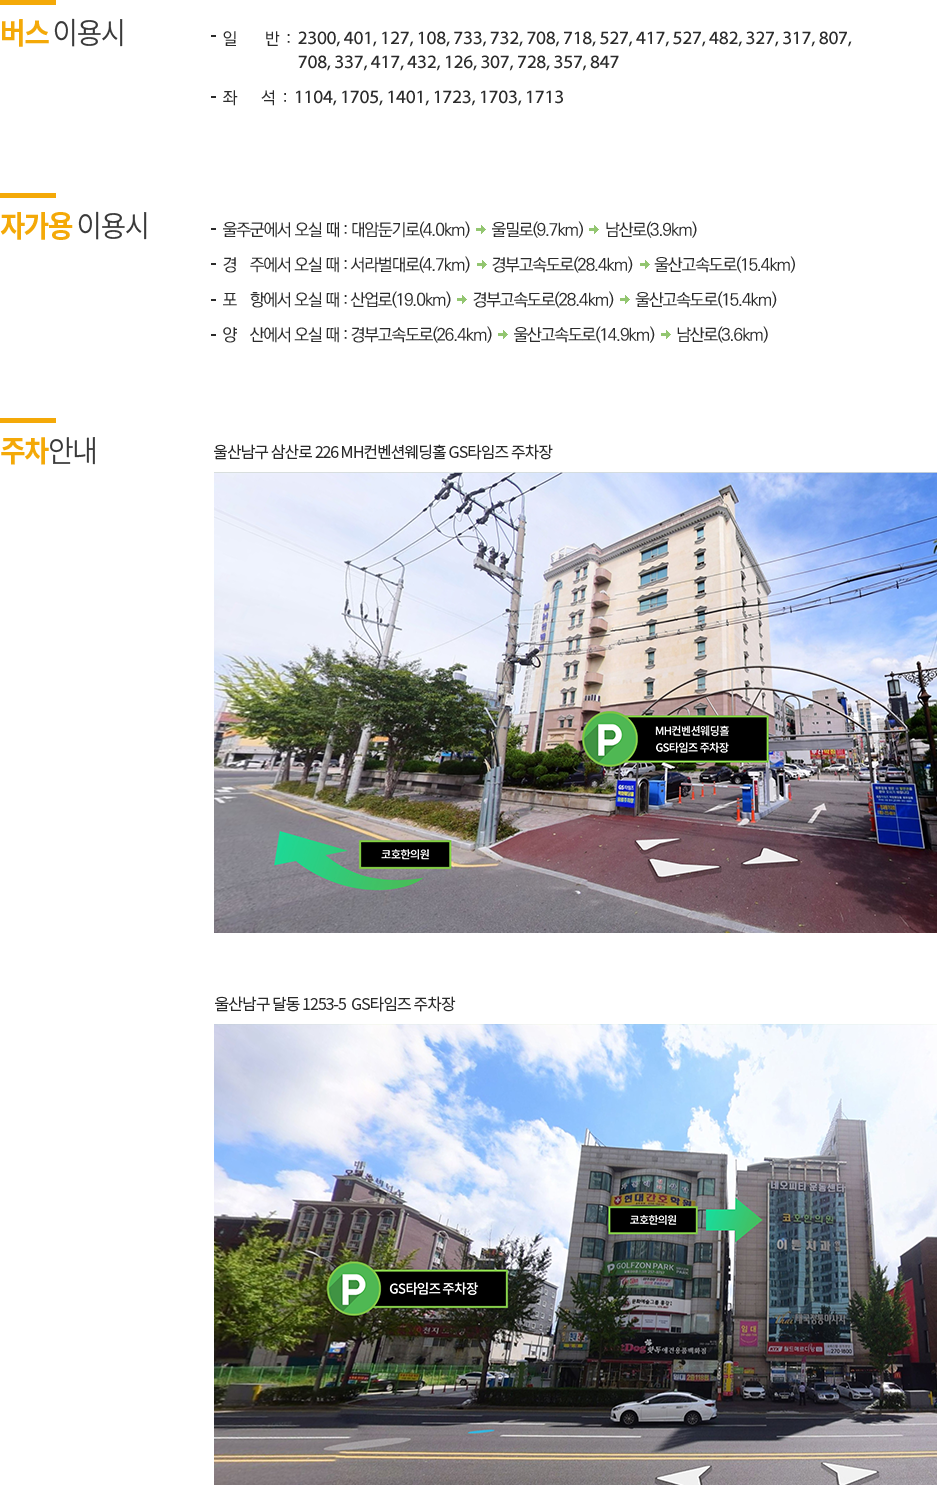The height and width of the screenshot is (1485, 937).
Task: Click the green P icon beside MH컨벤션웨딩홀 label
Action: point(609,740)
